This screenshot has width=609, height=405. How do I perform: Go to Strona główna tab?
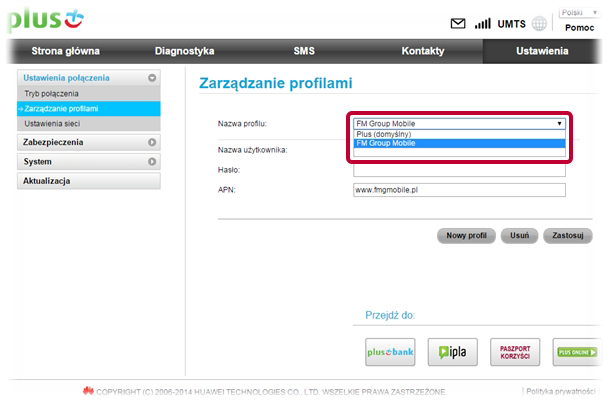pos(65,51)
